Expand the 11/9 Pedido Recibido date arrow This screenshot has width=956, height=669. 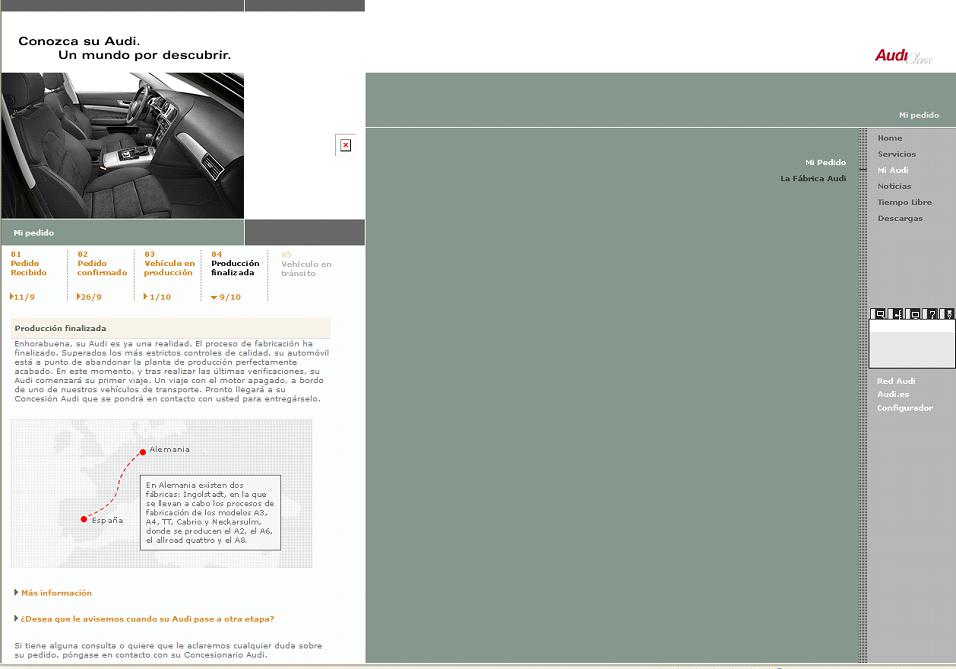(11, 296)
